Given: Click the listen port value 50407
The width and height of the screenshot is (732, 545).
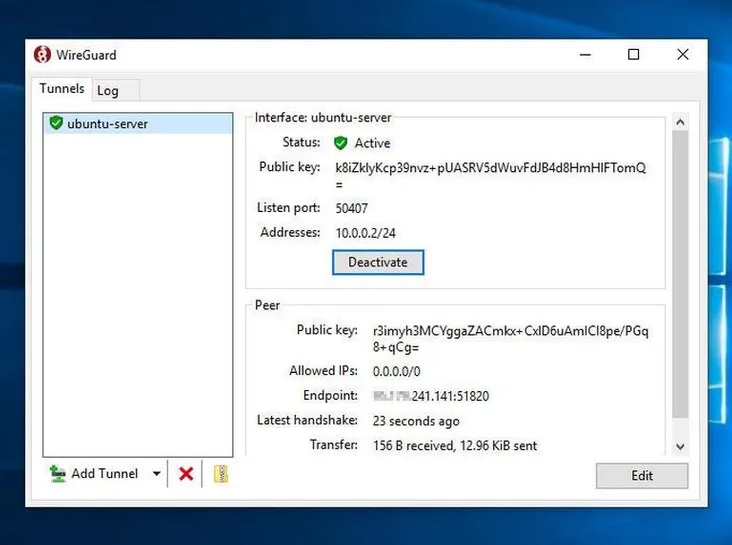Looking at the screenshot, I should click(352, 208).
